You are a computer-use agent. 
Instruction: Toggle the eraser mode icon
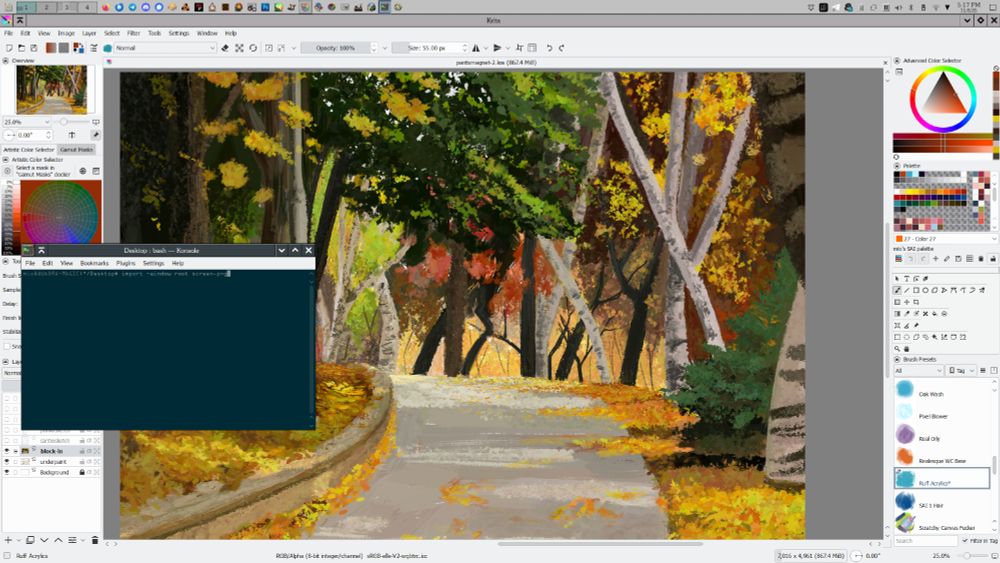(x=224, y=48)
